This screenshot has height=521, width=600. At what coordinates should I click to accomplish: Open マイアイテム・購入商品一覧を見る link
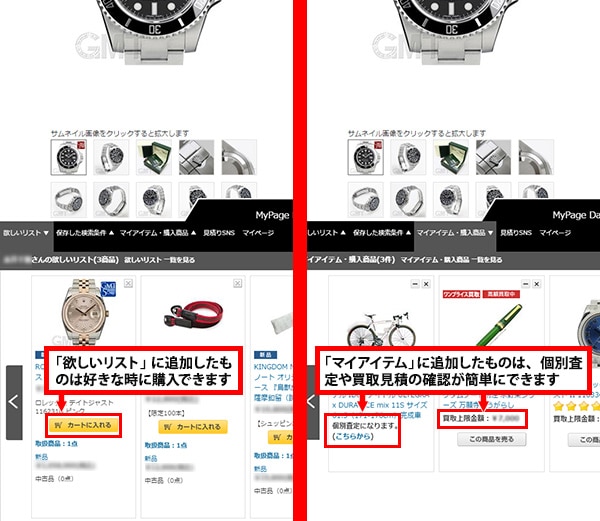click(x=451, y=260)
